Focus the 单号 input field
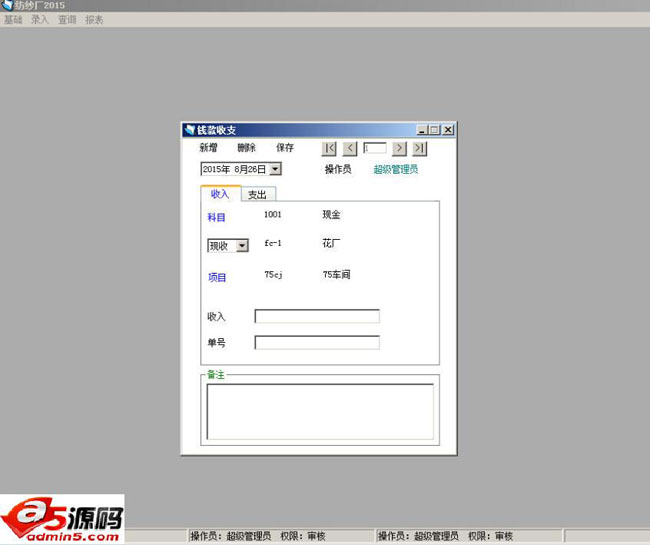Image resolution: width=650 pixels, height=545 pixels. 317,342
